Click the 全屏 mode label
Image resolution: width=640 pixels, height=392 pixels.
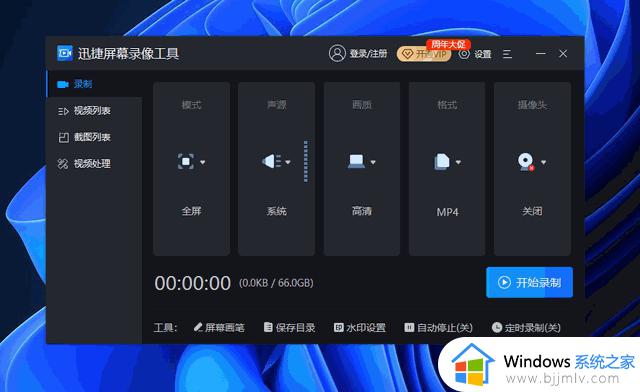point(191,211)
